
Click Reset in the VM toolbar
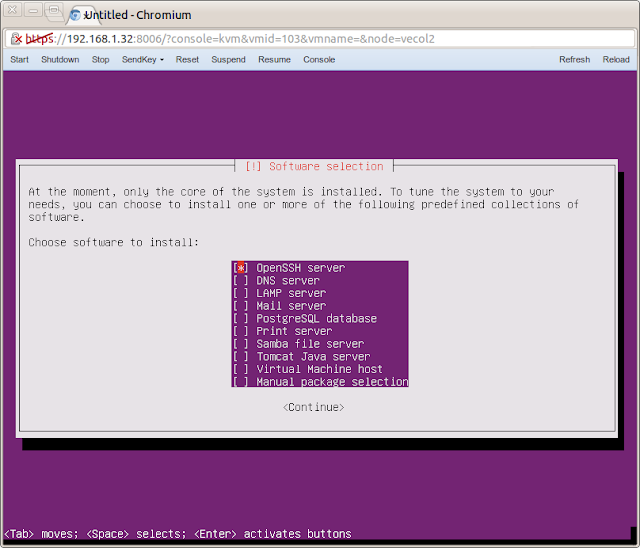click(187, 60)
